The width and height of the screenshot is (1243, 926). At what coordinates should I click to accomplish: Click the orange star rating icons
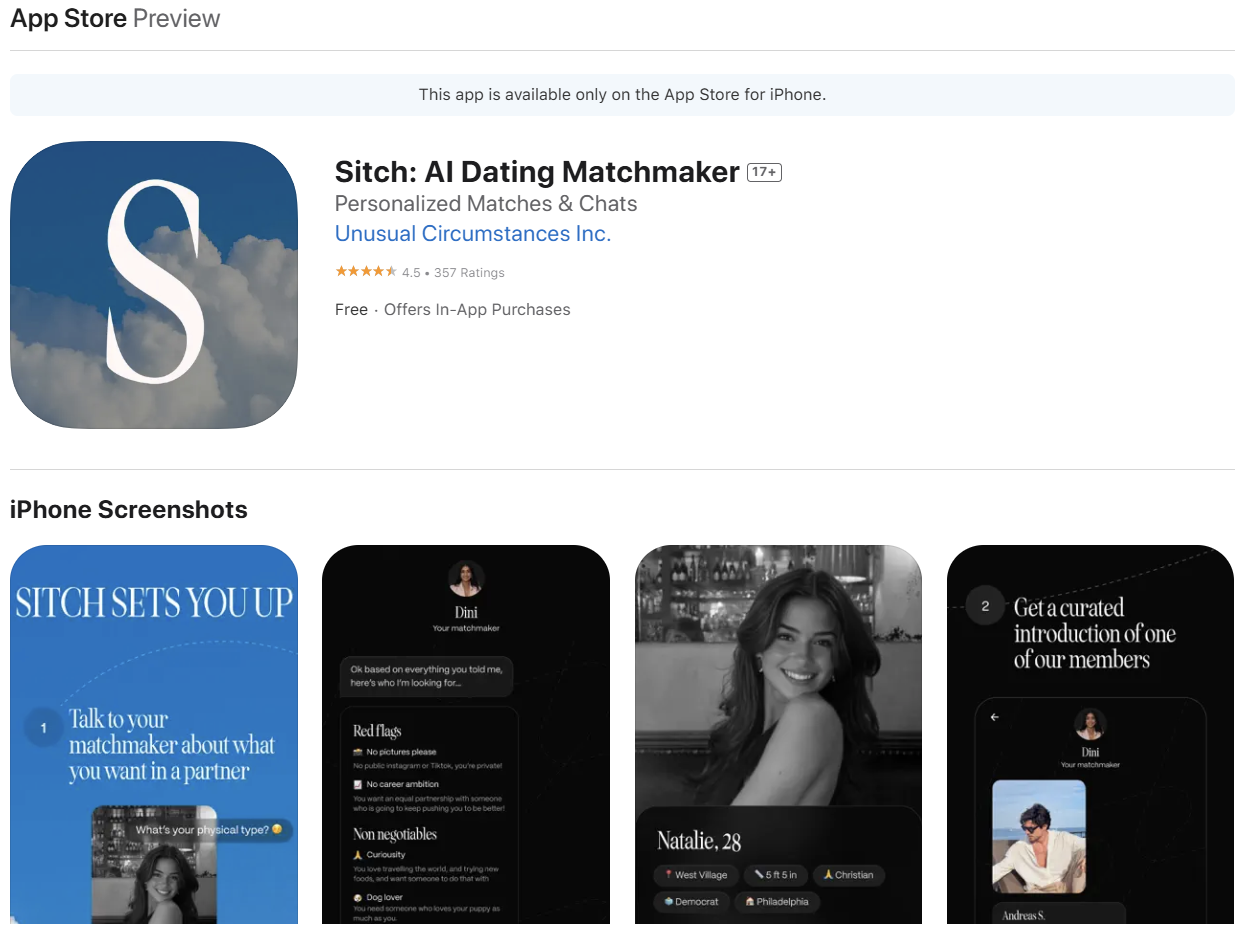(366, 272)
